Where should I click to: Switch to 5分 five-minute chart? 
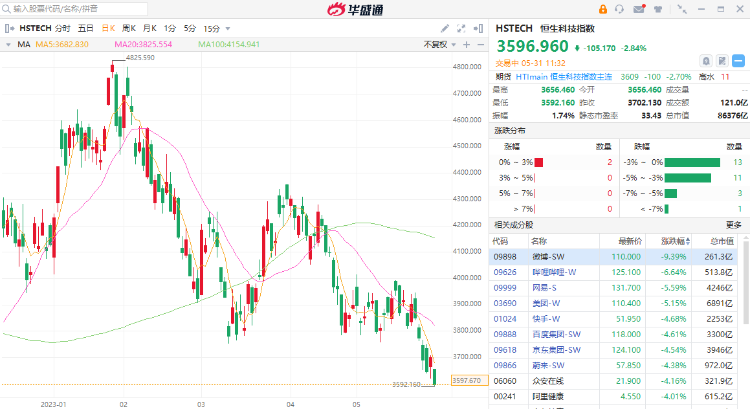pos(190,29)
